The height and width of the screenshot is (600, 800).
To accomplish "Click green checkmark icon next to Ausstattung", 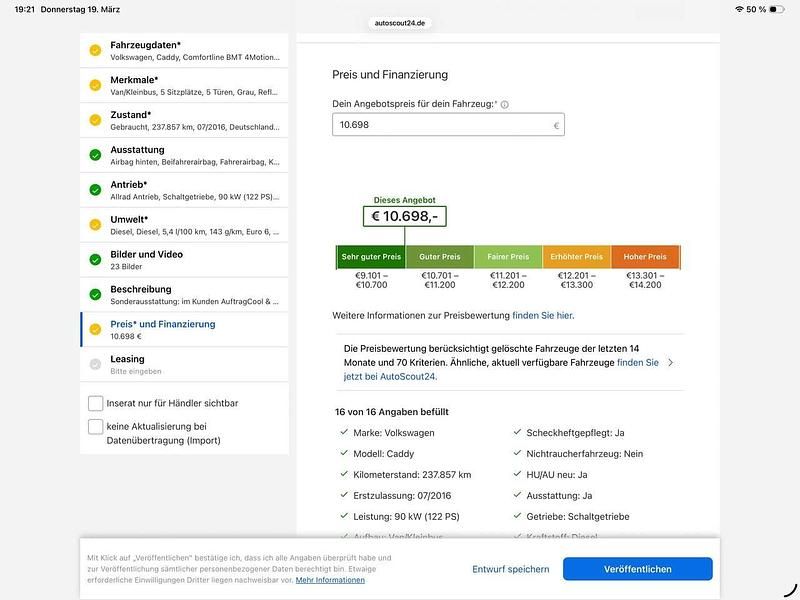I will click(95, 155).
